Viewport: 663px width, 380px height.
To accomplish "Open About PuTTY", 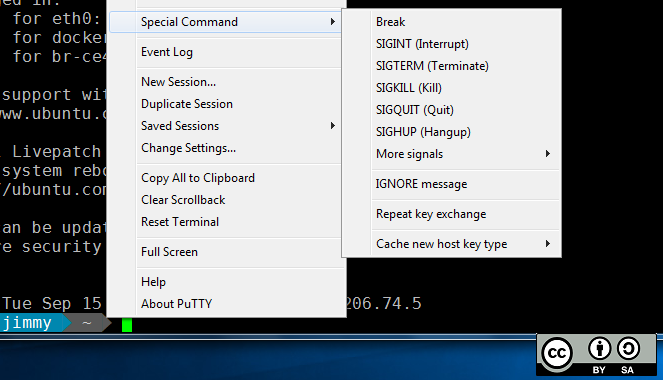I will pos(225,304).
